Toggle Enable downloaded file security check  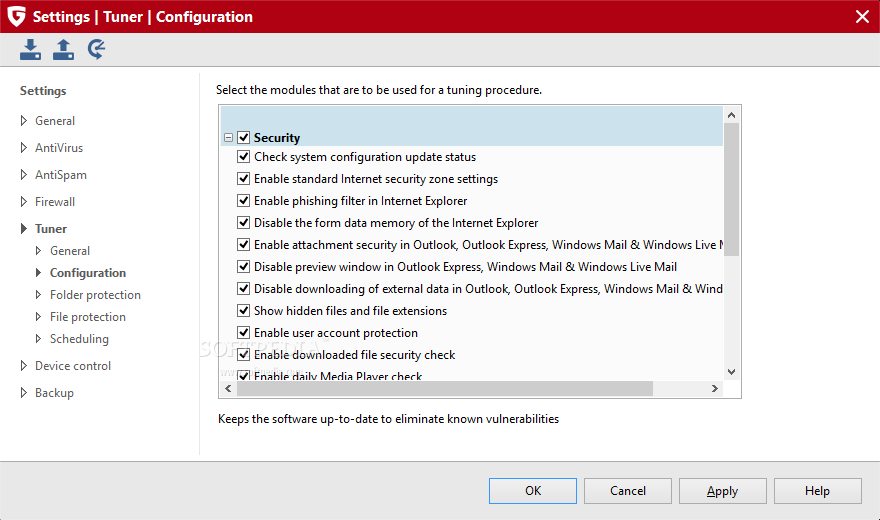coord(244,355)
